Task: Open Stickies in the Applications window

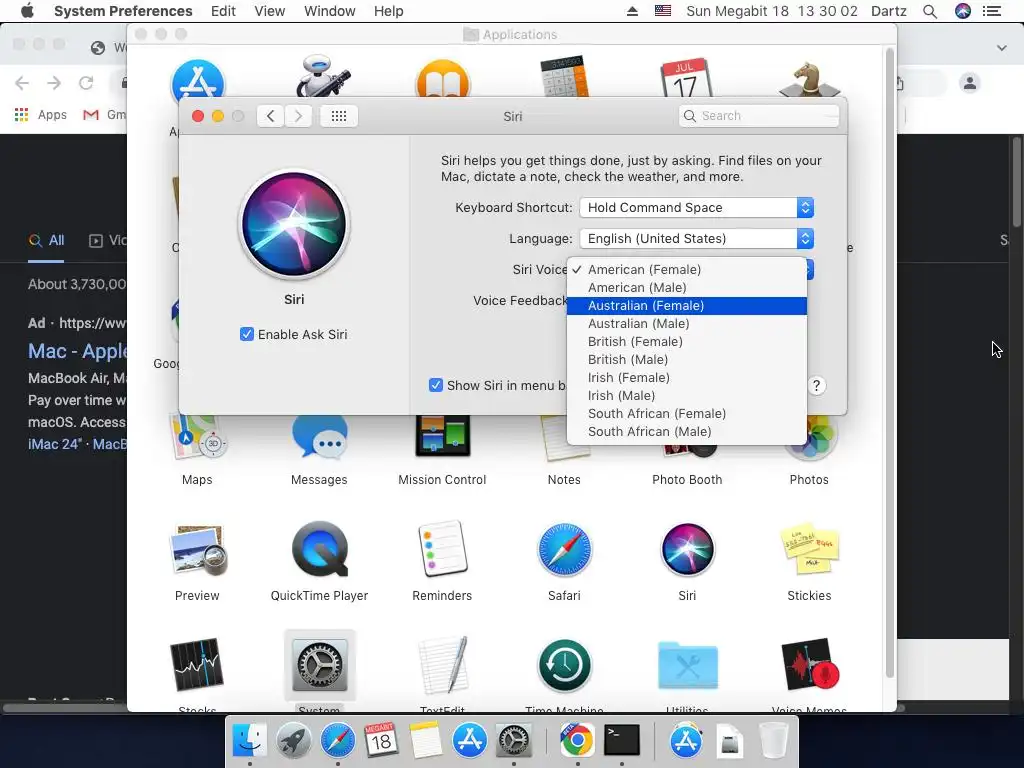Action: click(x=809, y=550)
